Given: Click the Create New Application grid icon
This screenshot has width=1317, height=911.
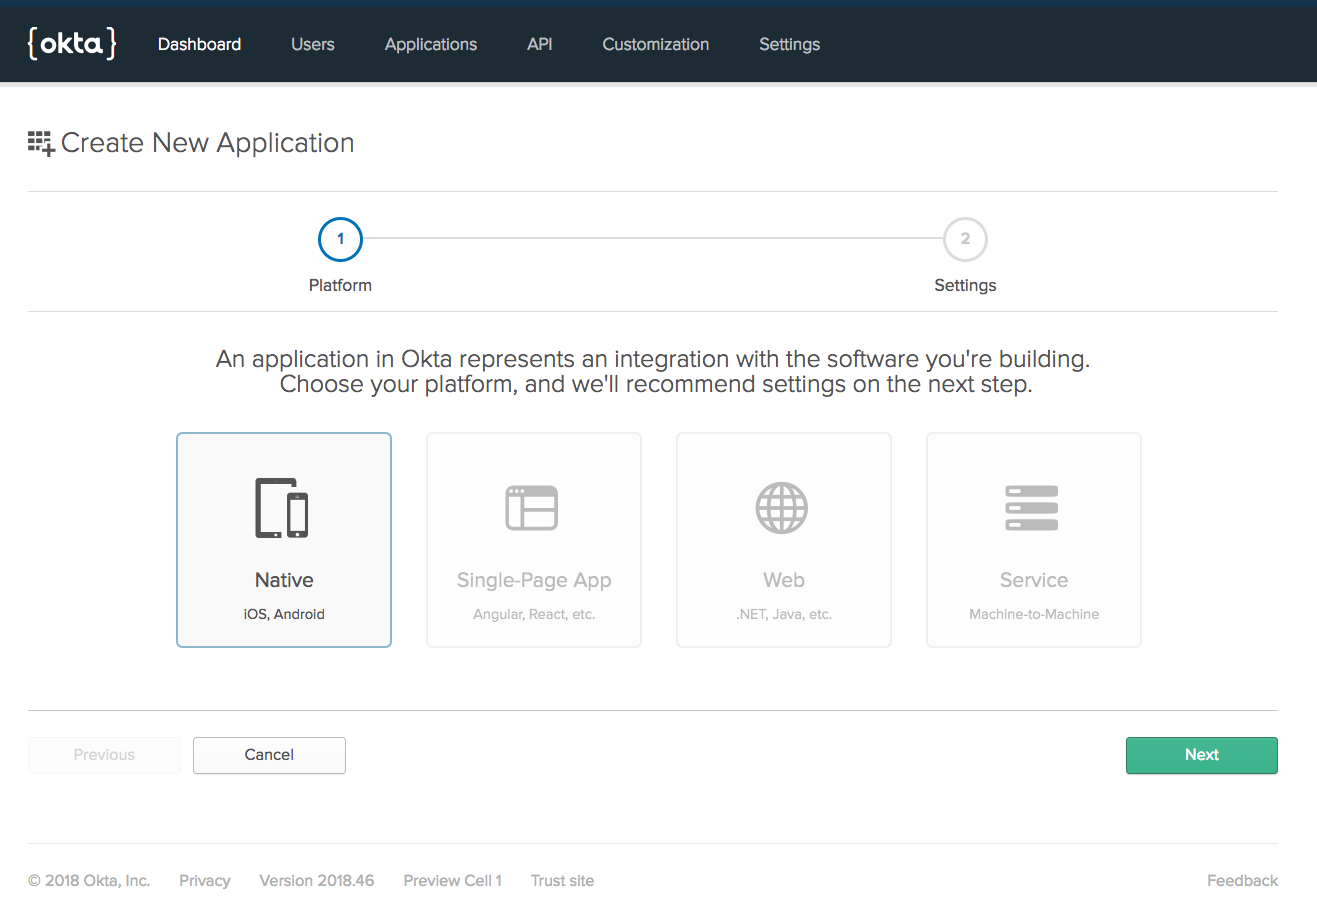Looking at the screenshot, I should (x=41, y=143).
